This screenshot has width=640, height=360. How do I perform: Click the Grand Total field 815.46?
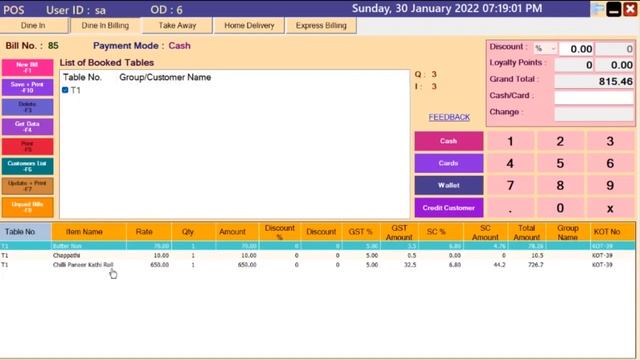[594, 81]
